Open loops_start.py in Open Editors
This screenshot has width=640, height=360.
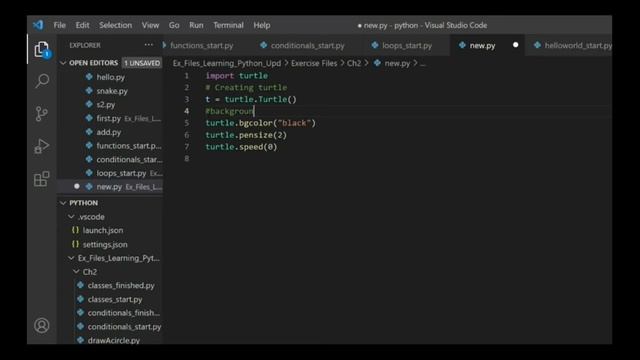point(121,173)
